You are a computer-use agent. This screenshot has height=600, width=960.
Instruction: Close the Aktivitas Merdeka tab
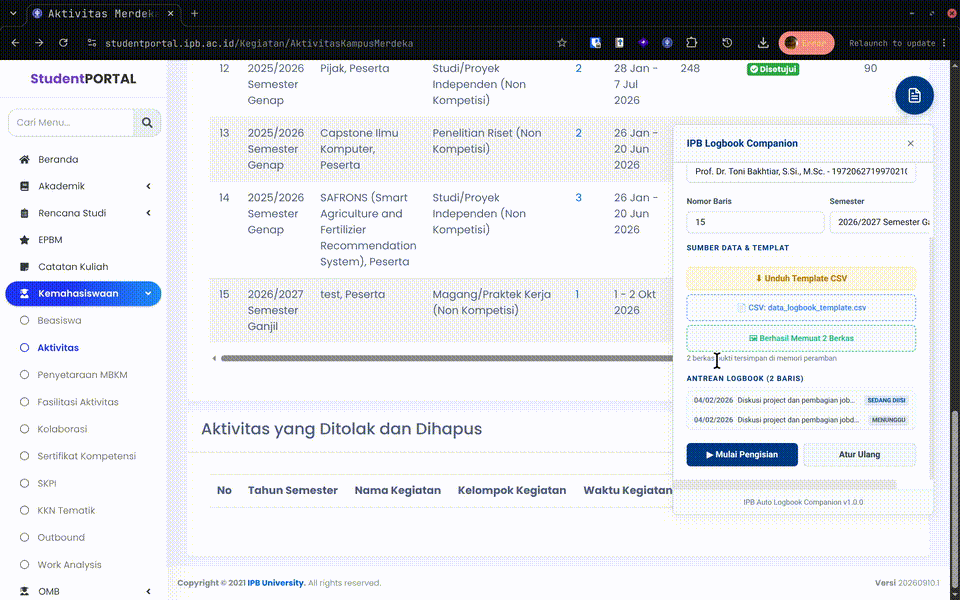170,13
